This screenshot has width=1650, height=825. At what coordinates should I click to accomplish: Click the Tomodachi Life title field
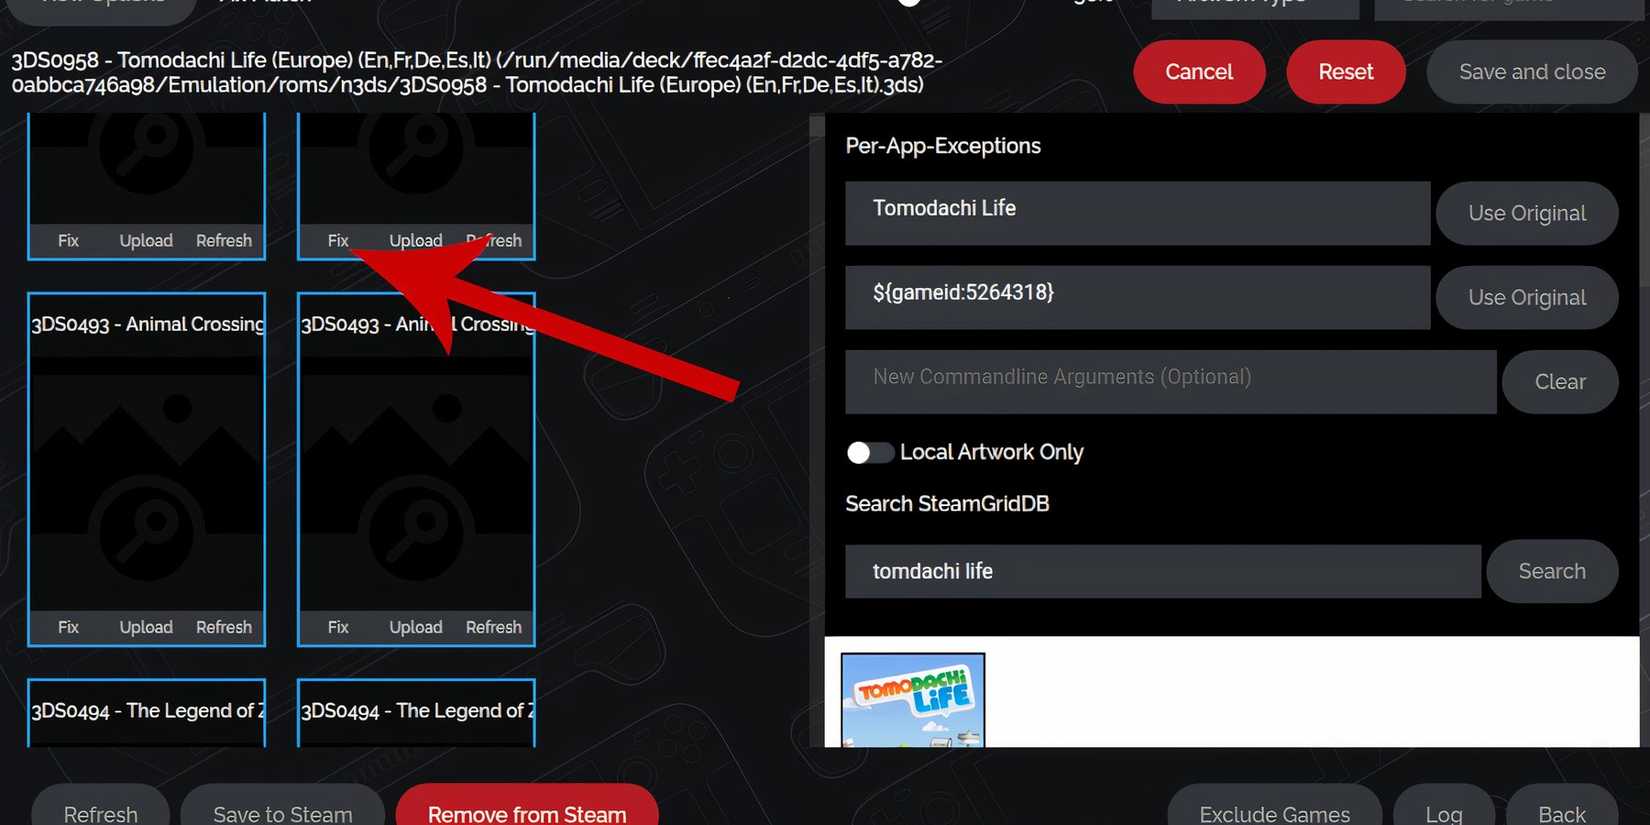1138,213
